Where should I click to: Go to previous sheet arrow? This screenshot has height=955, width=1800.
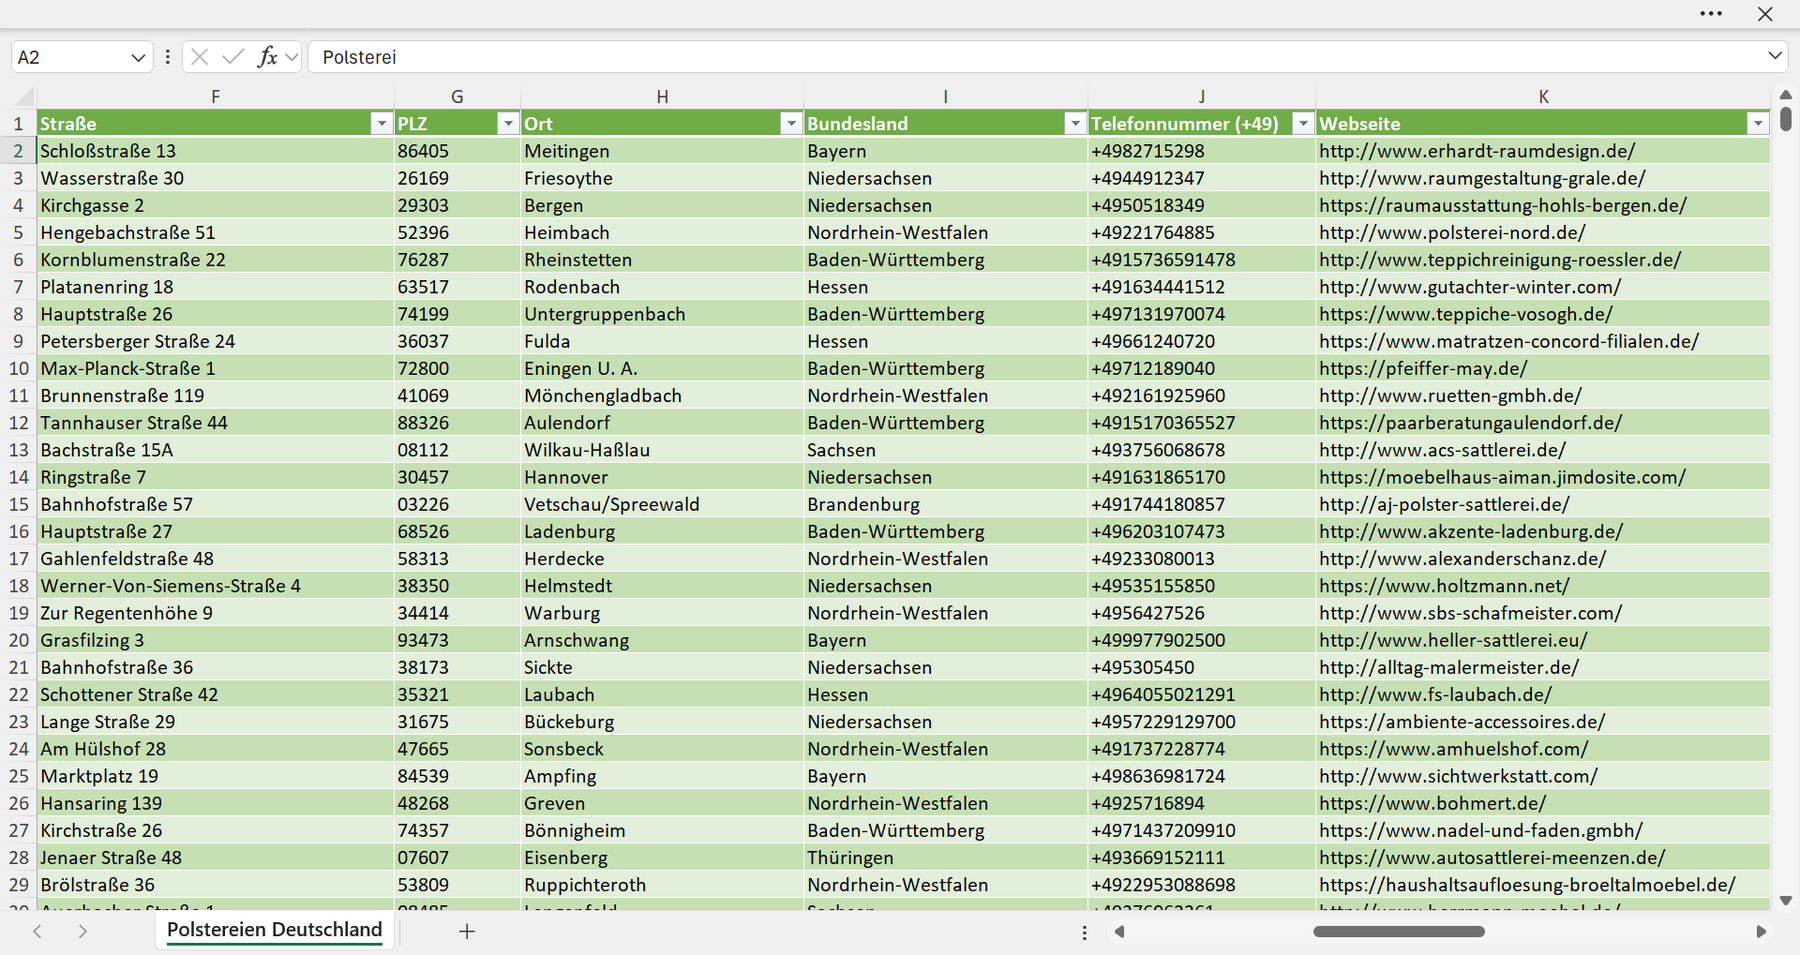tap(37, 931)
